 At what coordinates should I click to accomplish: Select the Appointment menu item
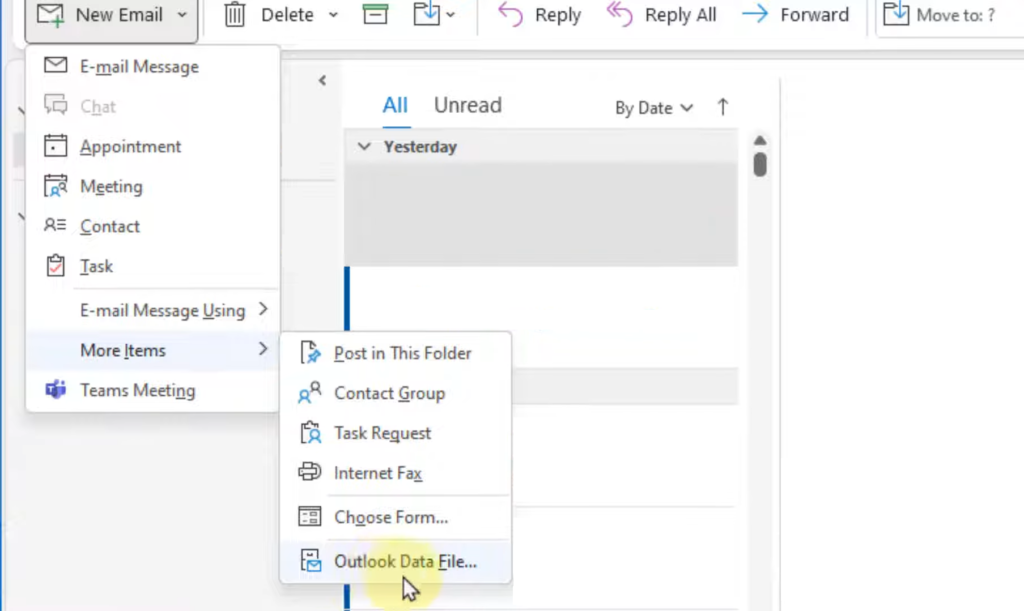click(153, 146)
